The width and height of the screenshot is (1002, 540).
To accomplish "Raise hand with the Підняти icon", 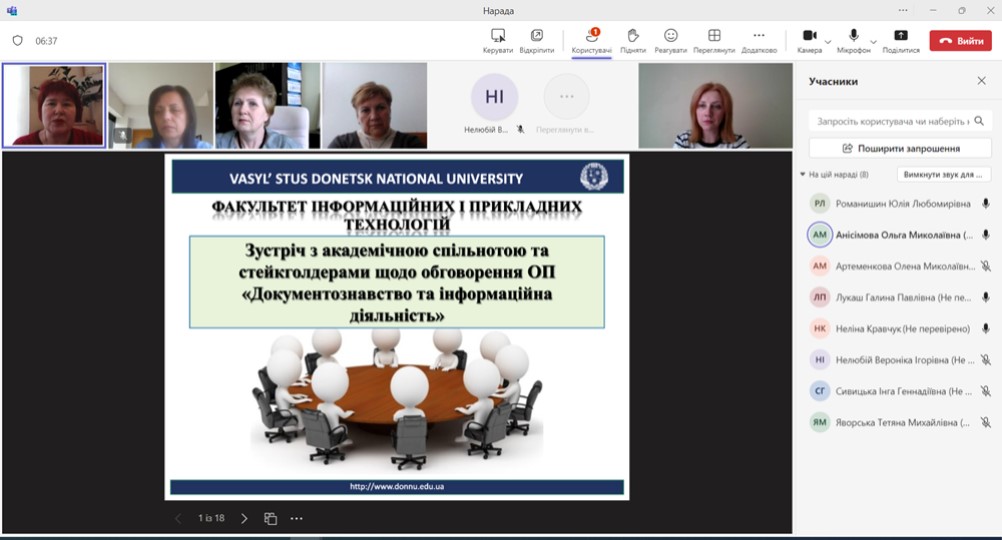I will pyautogui.click(x=632, y=36).
